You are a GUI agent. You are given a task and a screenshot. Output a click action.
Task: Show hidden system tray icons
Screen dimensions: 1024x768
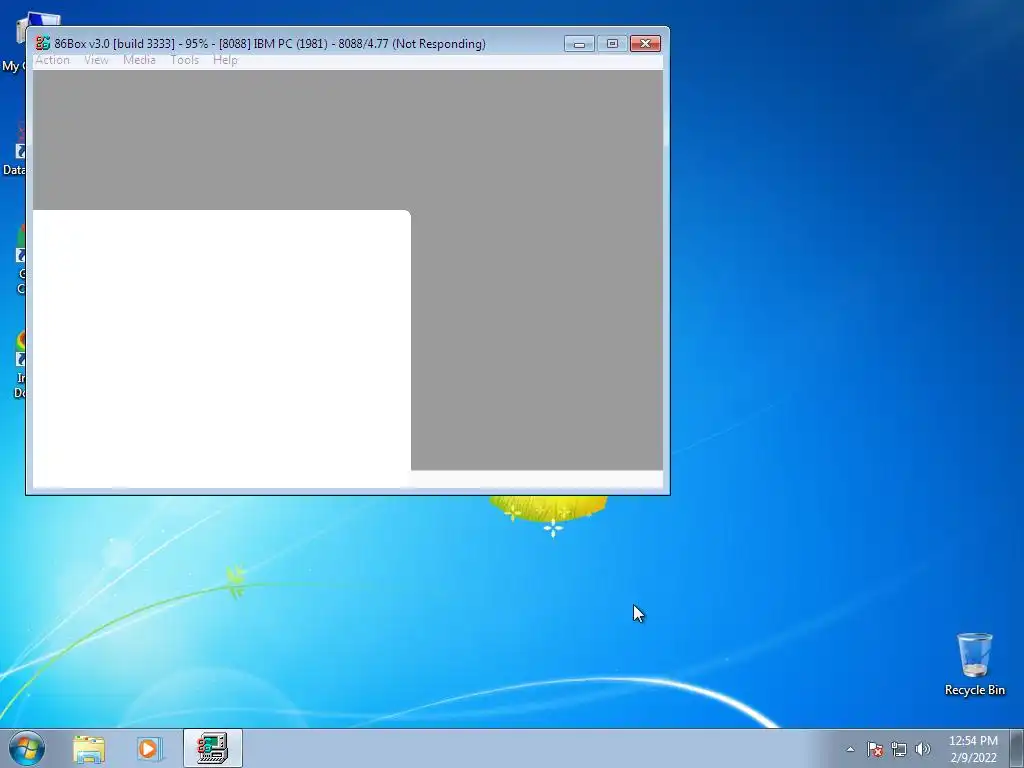pyautogui.click(x=850, y=749)
